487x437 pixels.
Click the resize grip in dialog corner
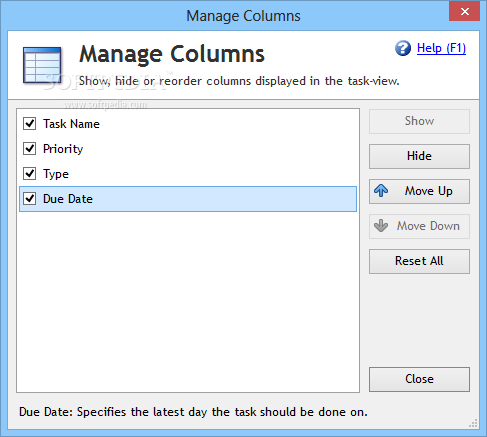click(x=473, y=423)
